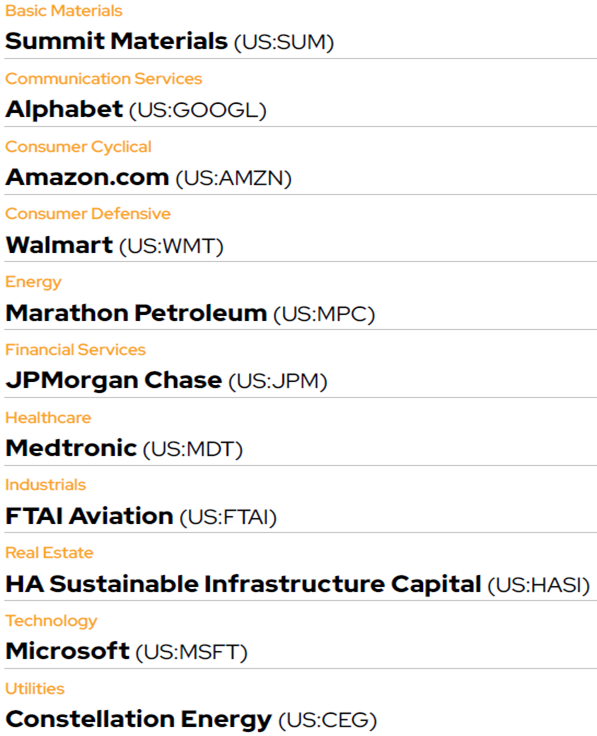Open the Medtronic listing
This screenshot has height=736, width=597.
pos(71,448)
